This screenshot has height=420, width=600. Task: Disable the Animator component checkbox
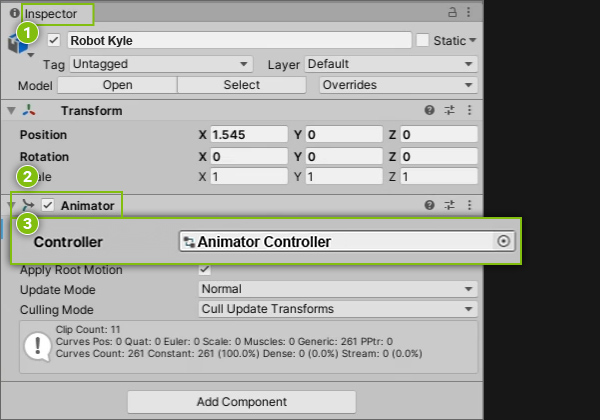tap(48, 205)
